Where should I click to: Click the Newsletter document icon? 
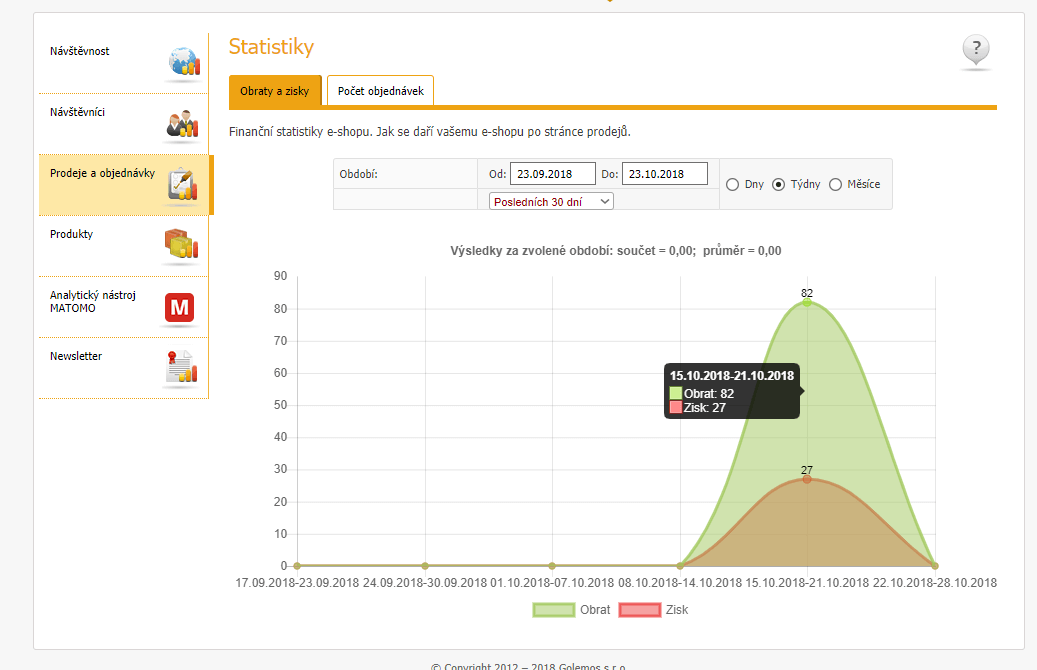(x=181, y=367)
